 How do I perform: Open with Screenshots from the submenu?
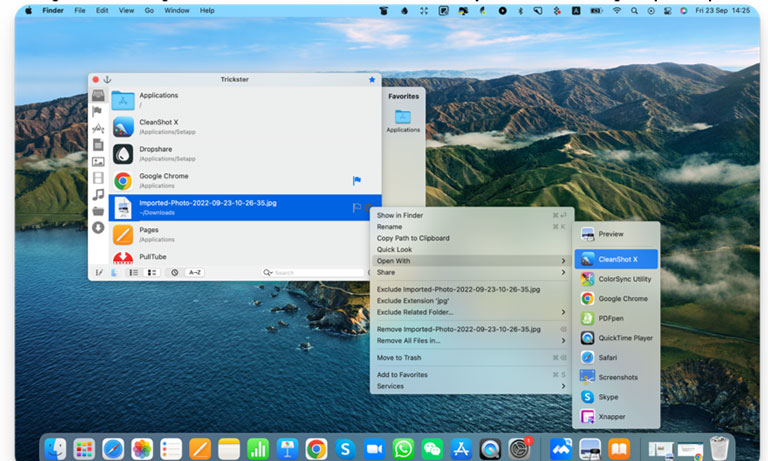(x=616, y=377)
